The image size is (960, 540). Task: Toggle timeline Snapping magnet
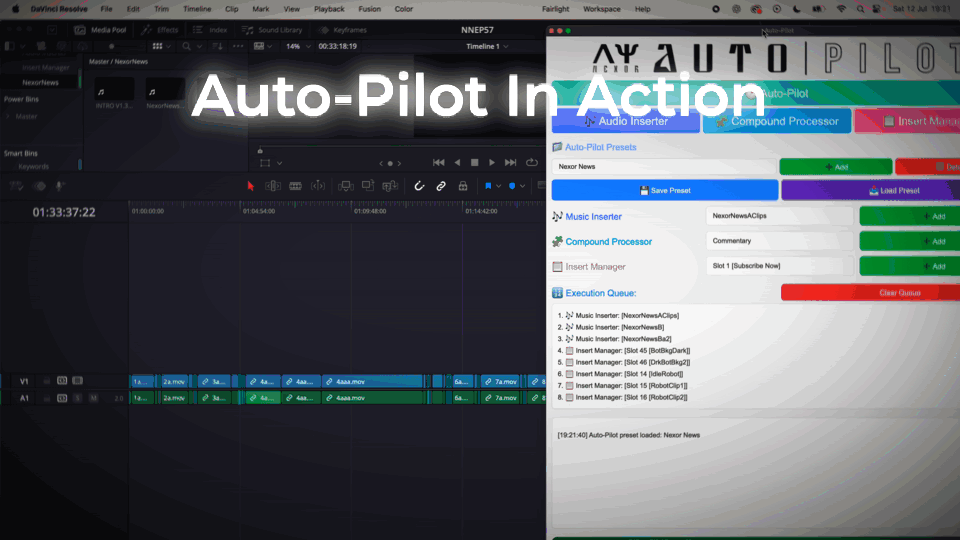coord(419,186)
